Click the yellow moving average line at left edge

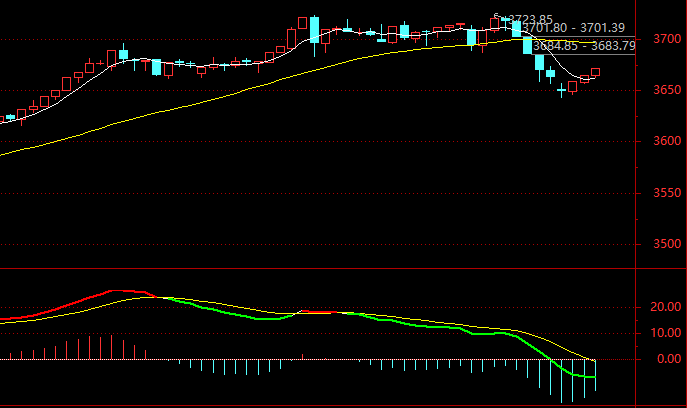[4, 153]
